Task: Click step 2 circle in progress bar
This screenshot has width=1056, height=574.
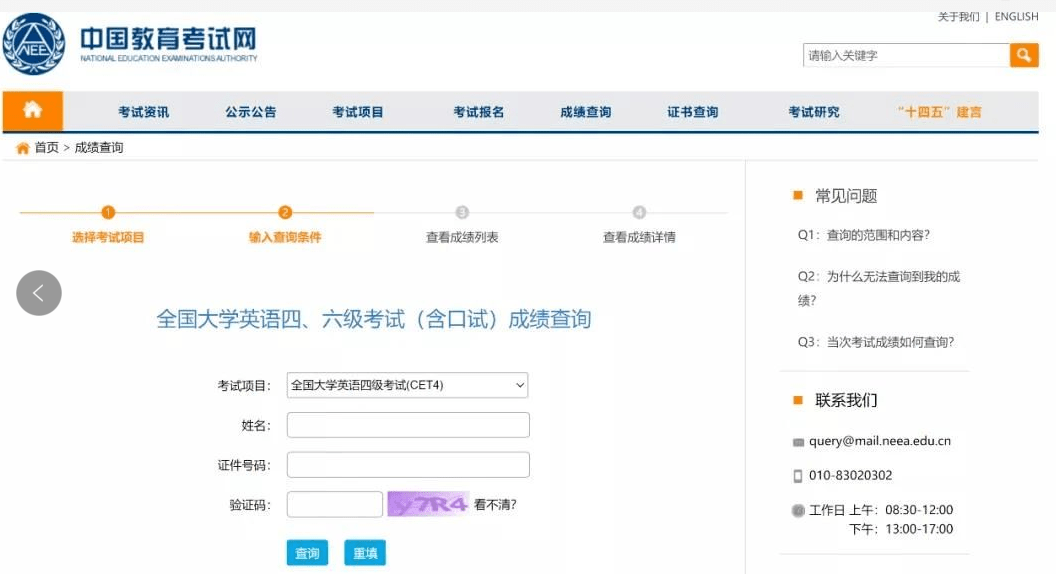Action: click(x=285, y=212)
